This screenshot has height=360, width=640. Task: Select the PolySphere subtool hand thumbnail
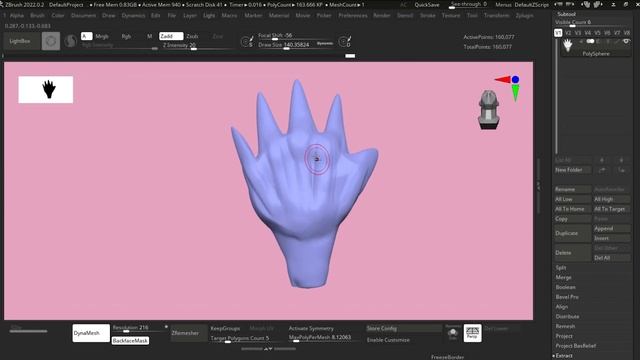(x=568, y=45)
